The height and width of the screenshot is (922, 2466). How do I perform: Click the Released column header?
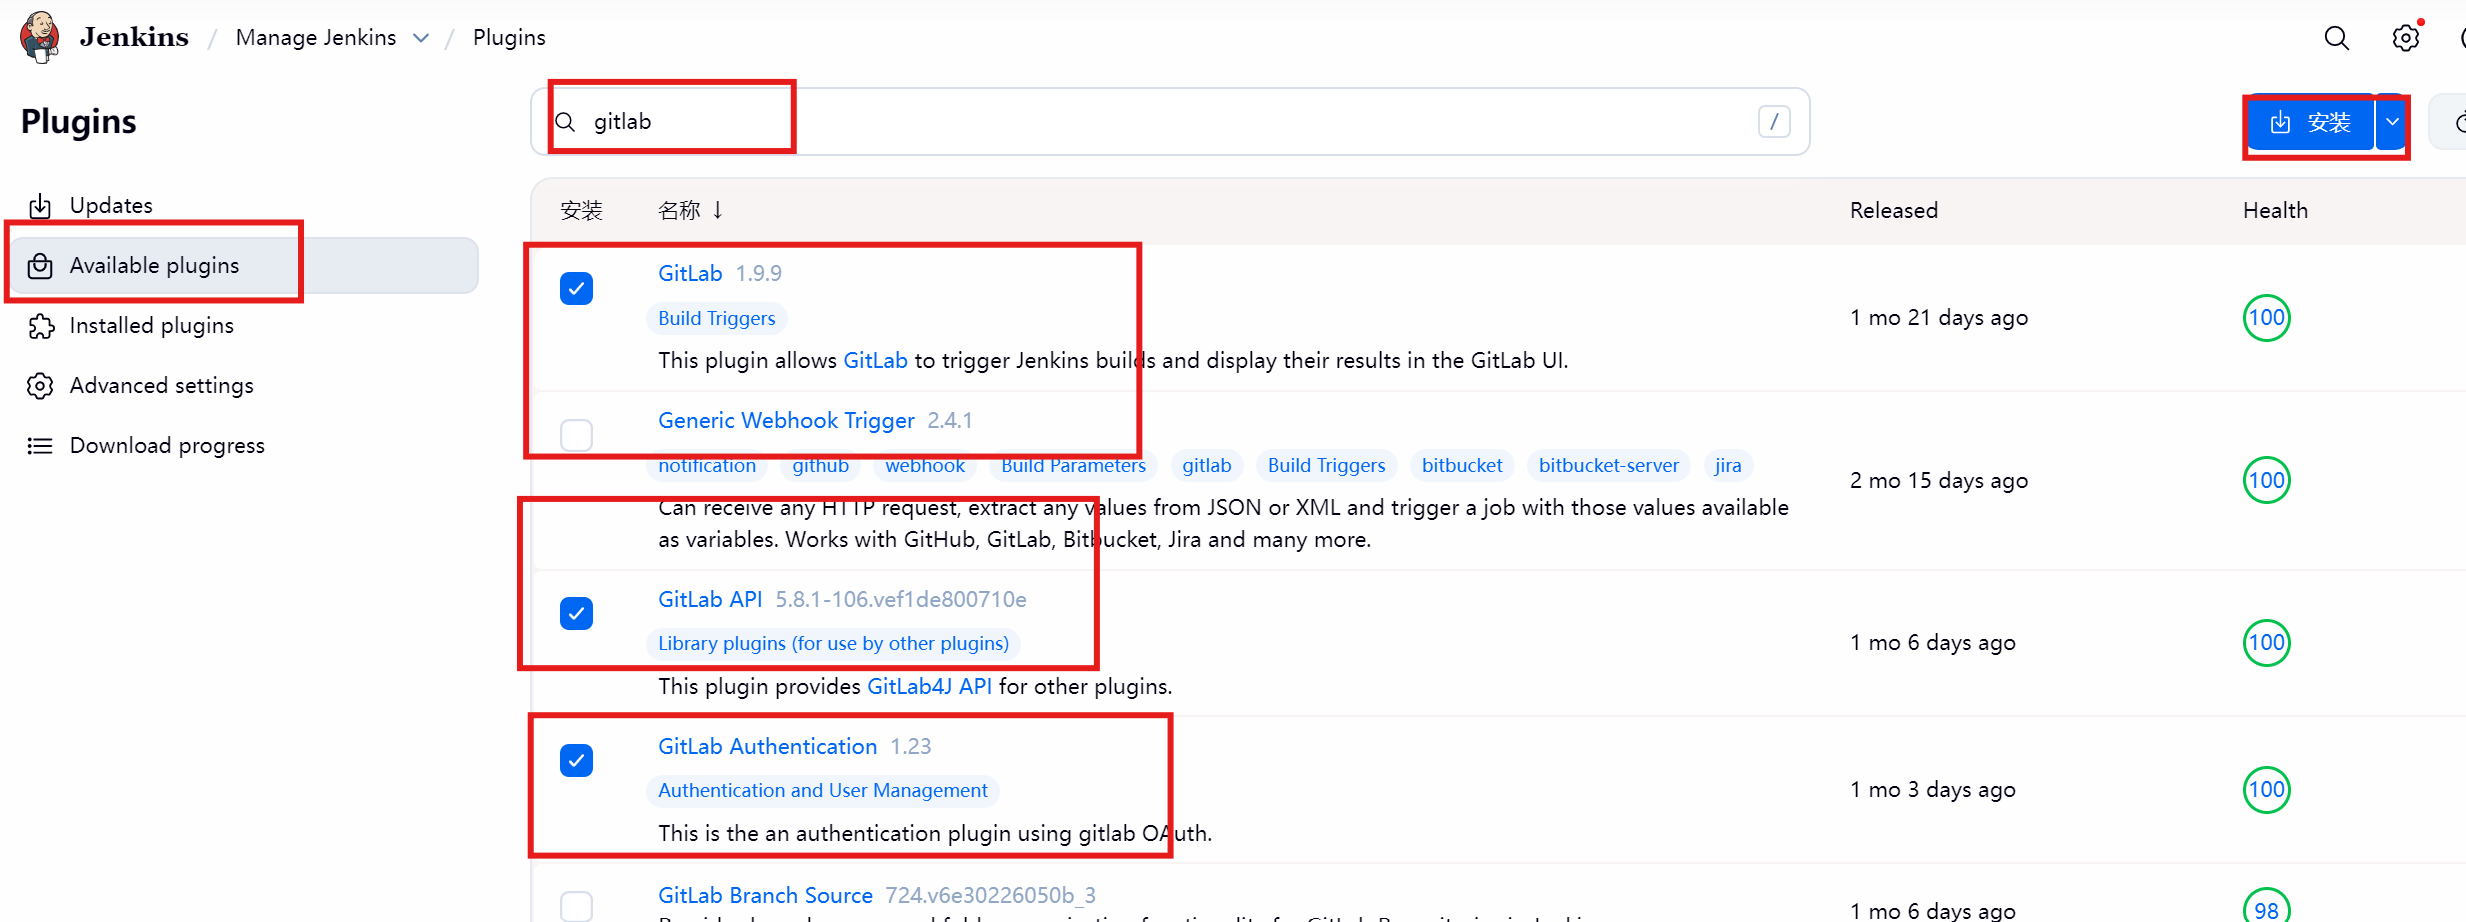point(1893,210)
